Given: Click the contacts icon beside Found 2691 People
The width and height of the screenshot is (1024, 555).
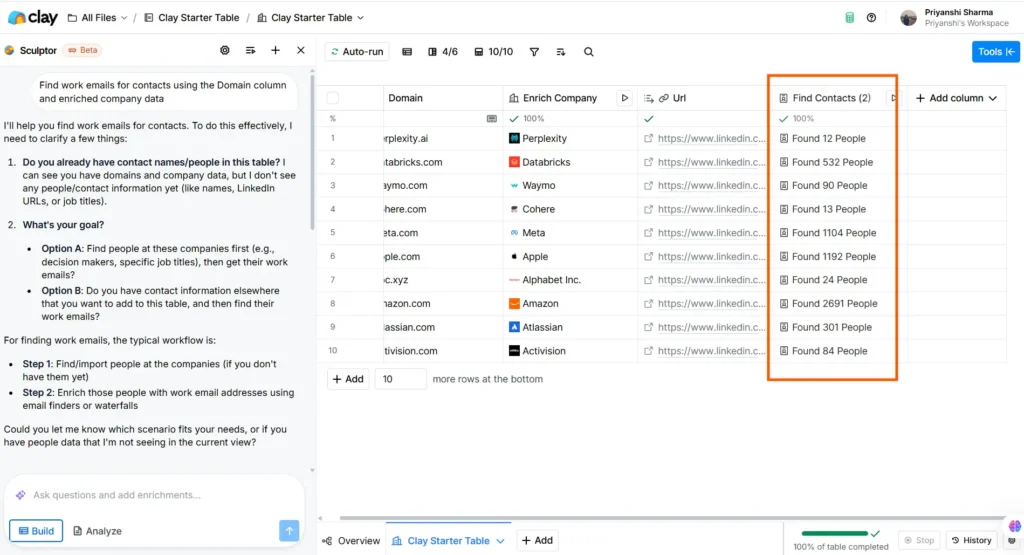Looking at the screenshot, I should click(784, 304).
